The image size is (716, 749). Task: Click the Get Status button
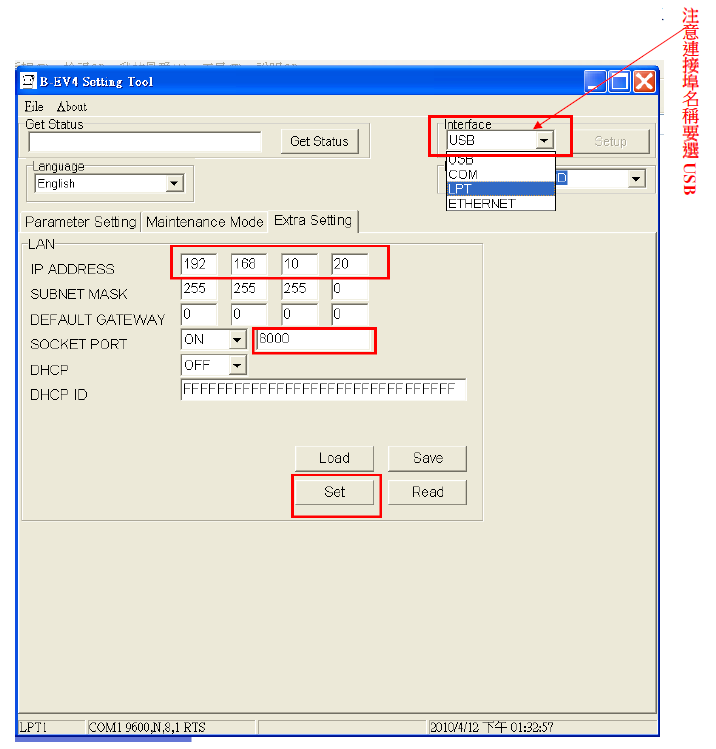click(x=319, y=142)
